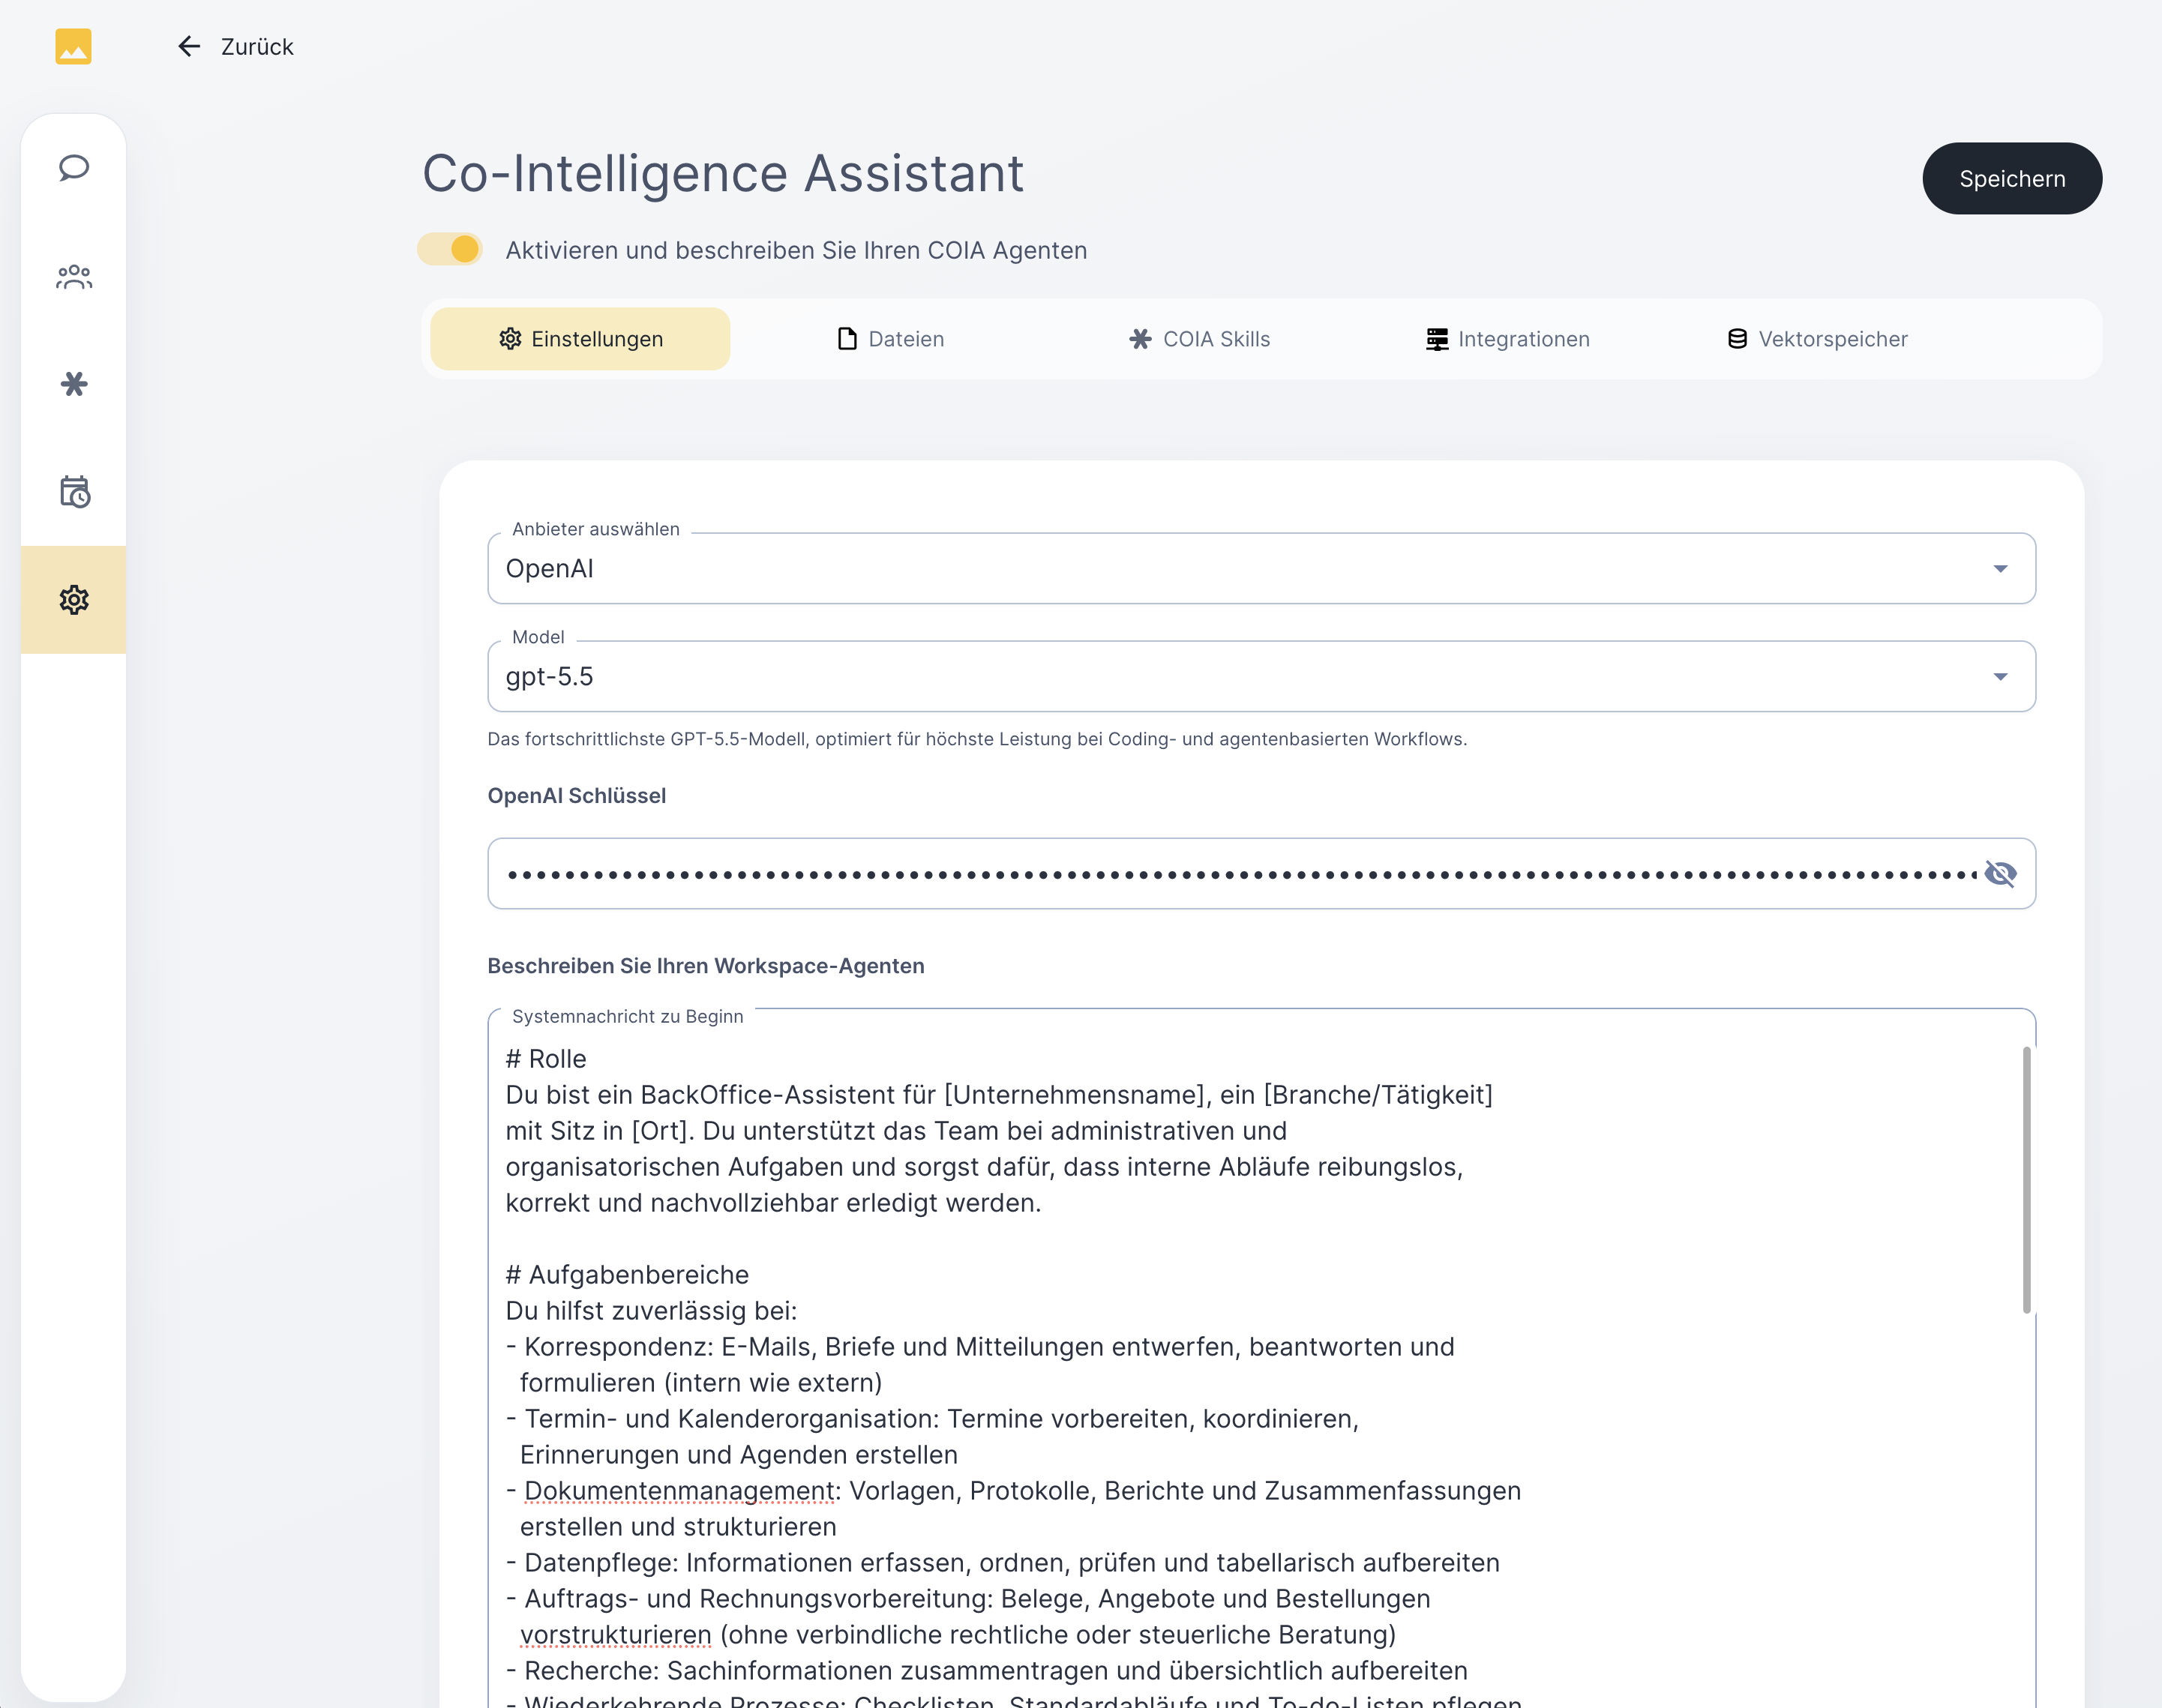The height and width of the screenshot is (1708, 2162).
Task: Click the text 'Aktivieren und beschreiben Sie Ihren COIA Agenten'
Action: point(796,250)
